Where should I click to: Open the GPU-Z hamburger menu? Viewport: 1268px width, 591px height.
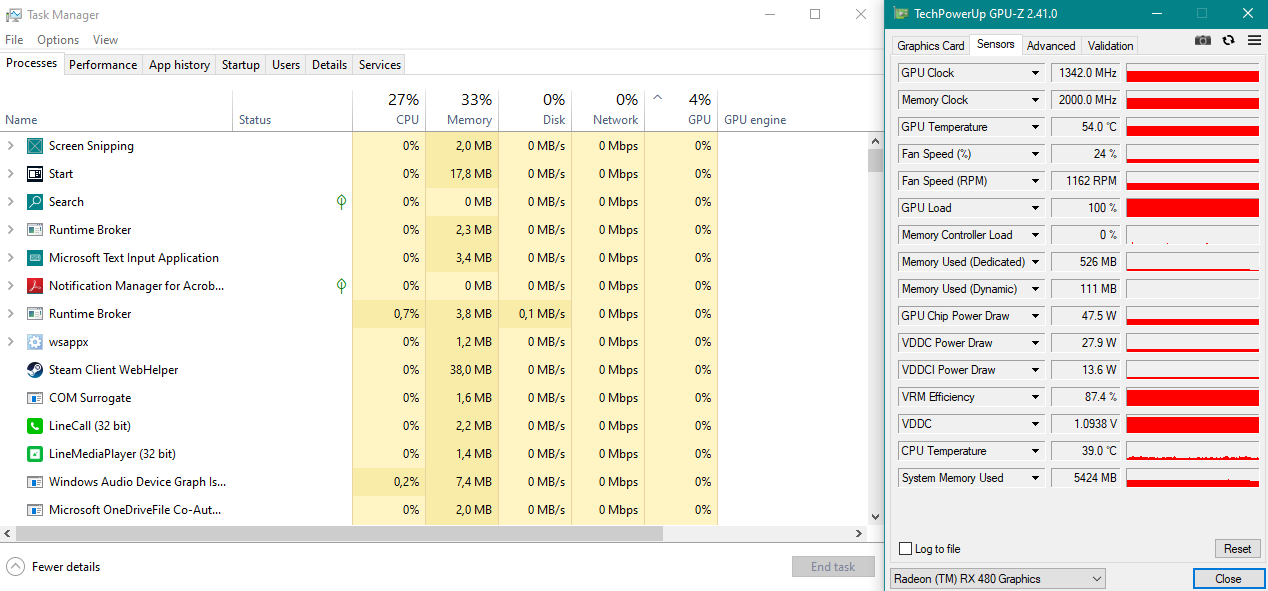[1254, 41]
